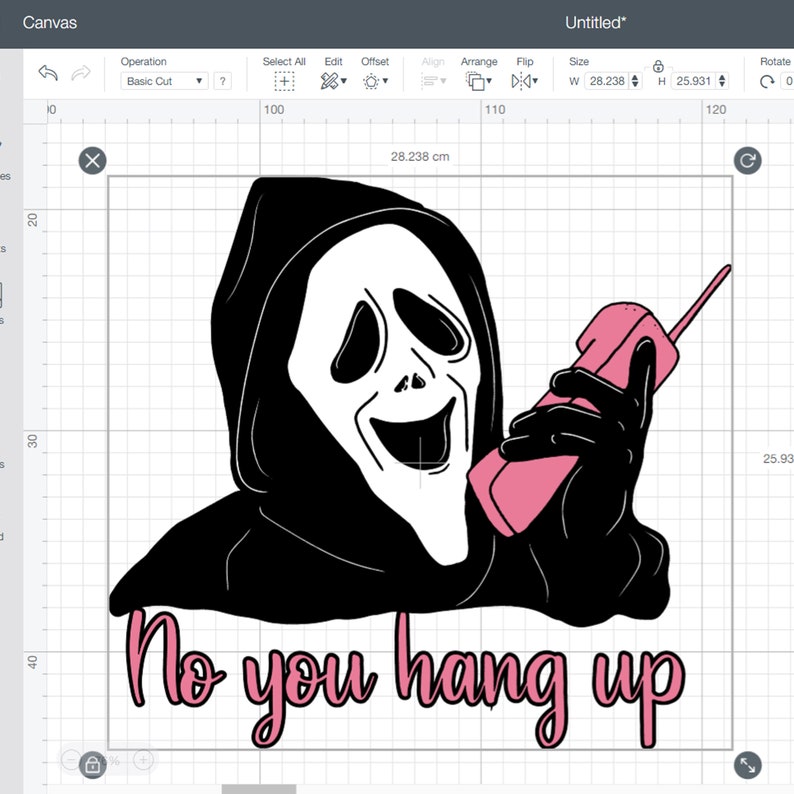Click the horizontal scrollbar thumb at bottom
The image size is (794, 794).
click(x=259, y=789)
